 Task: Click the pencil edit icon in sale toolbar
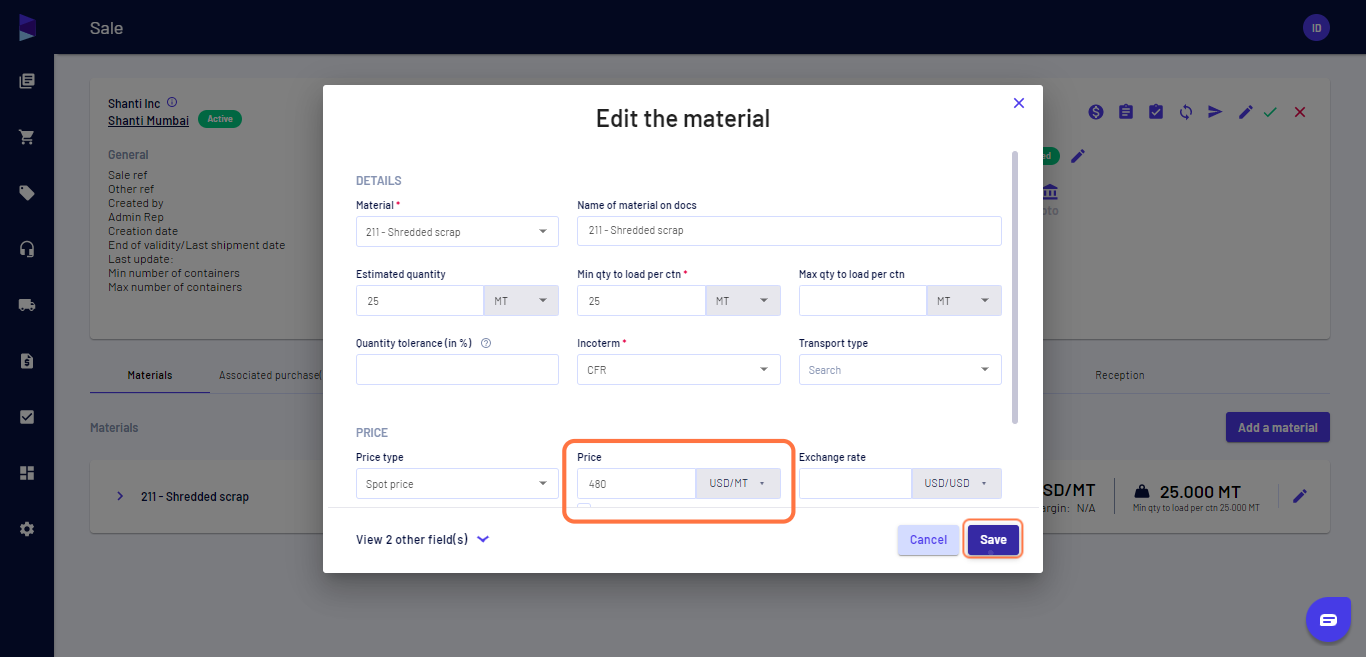pyautogui.click(x=1245, y=112)
